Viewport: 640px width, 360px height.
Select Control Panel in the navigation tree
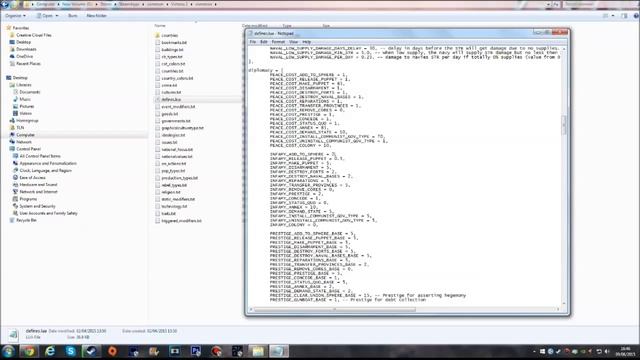click(28, 149)
